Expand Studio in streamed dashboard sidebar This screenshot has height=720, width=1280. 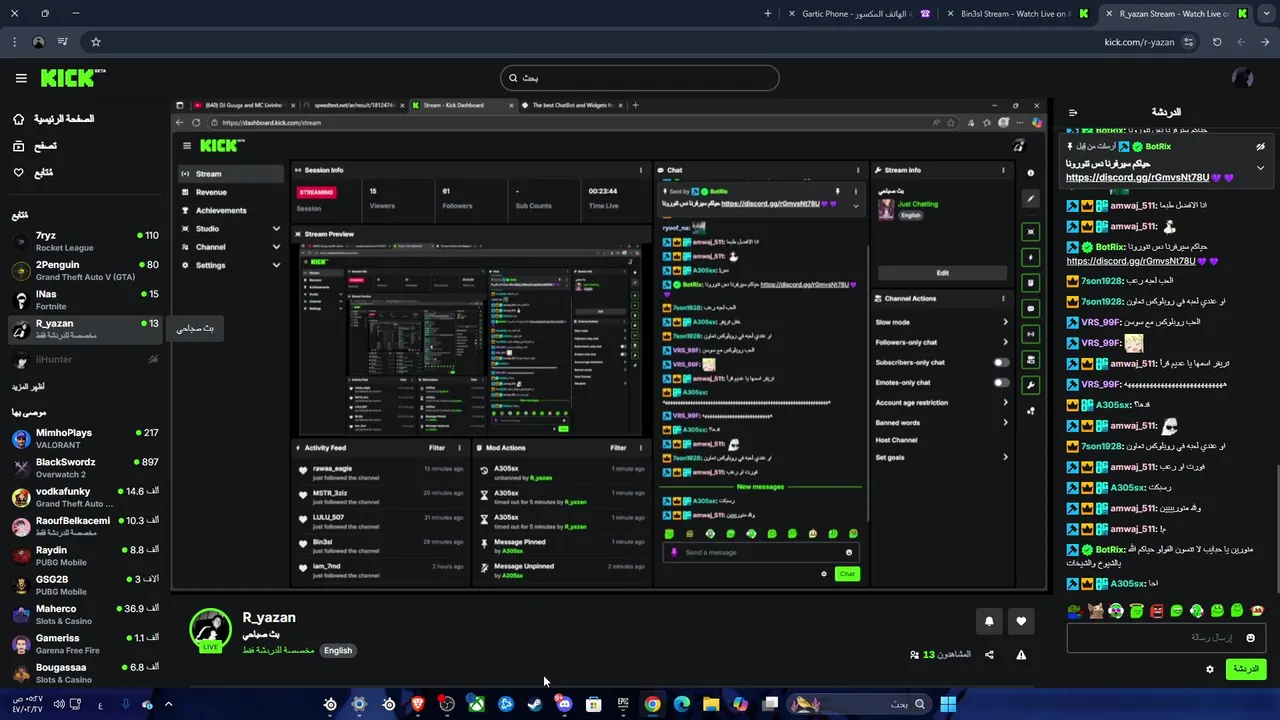[x=231, y=228]
